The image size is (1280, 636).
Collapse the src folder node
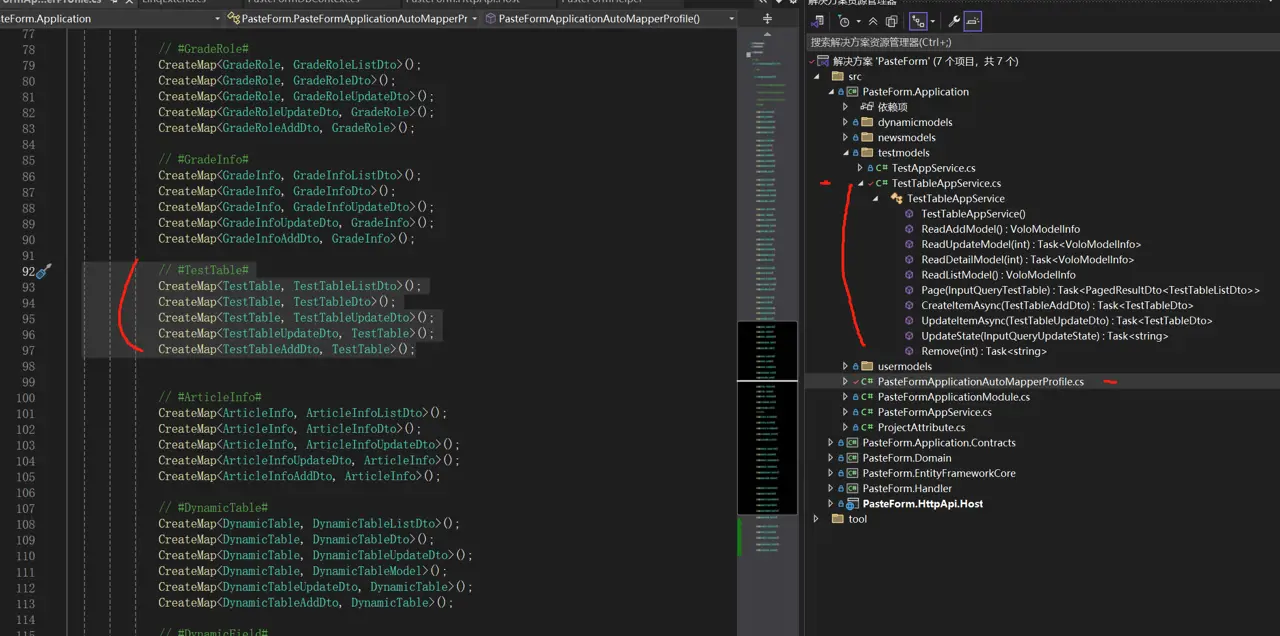pos(816,77)
